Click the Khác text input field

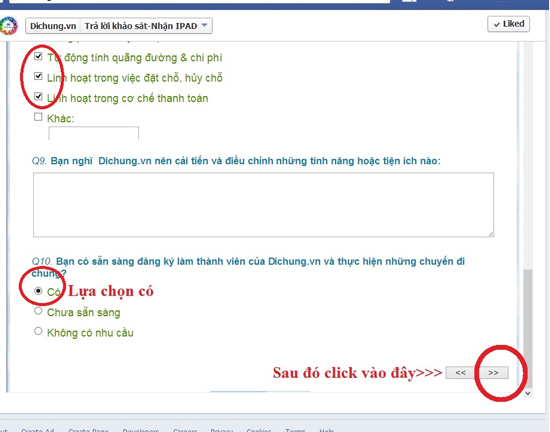coord(94,133)
